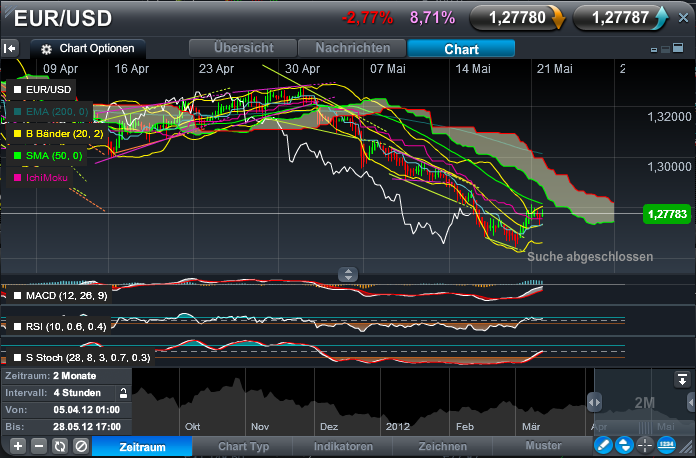The height and width of the screenshot is (458, 696).
Task: Toggle the interval lock icon
Action: [123, 393]
